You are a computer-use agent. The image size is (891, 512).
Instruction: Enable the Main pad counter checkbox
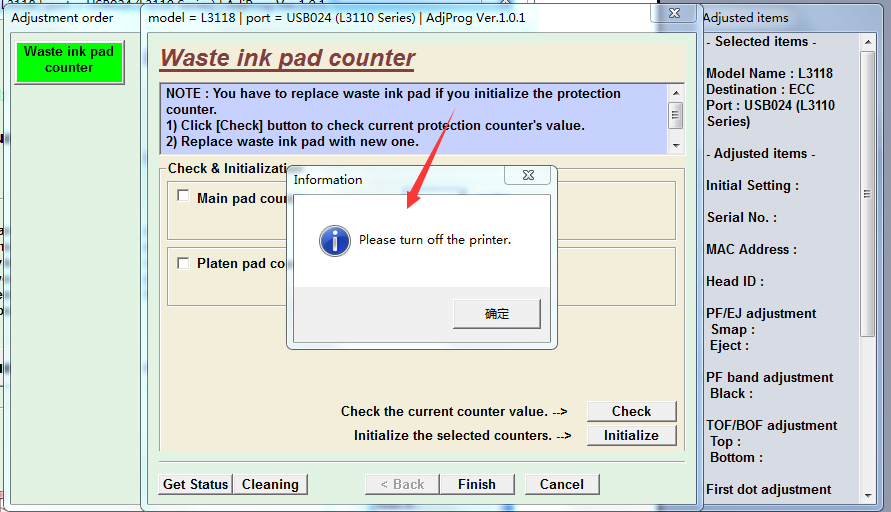pyautogui.click(x=183, y=195)
